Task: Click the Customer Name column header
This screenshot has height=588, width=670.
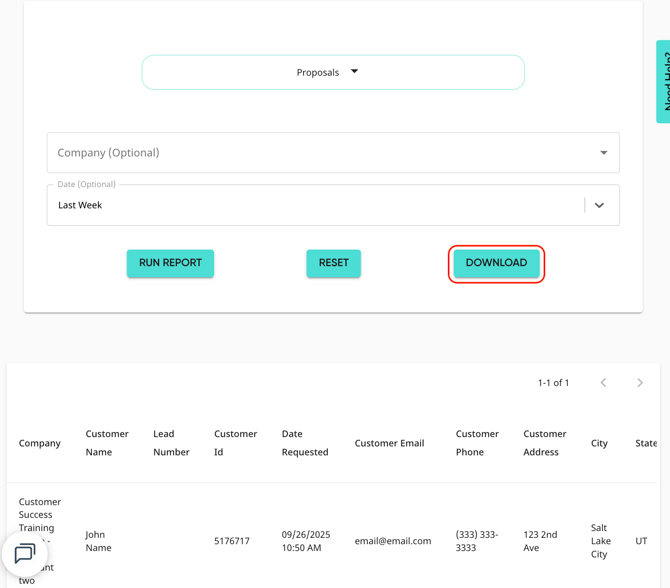Action: tap(107, 443)
